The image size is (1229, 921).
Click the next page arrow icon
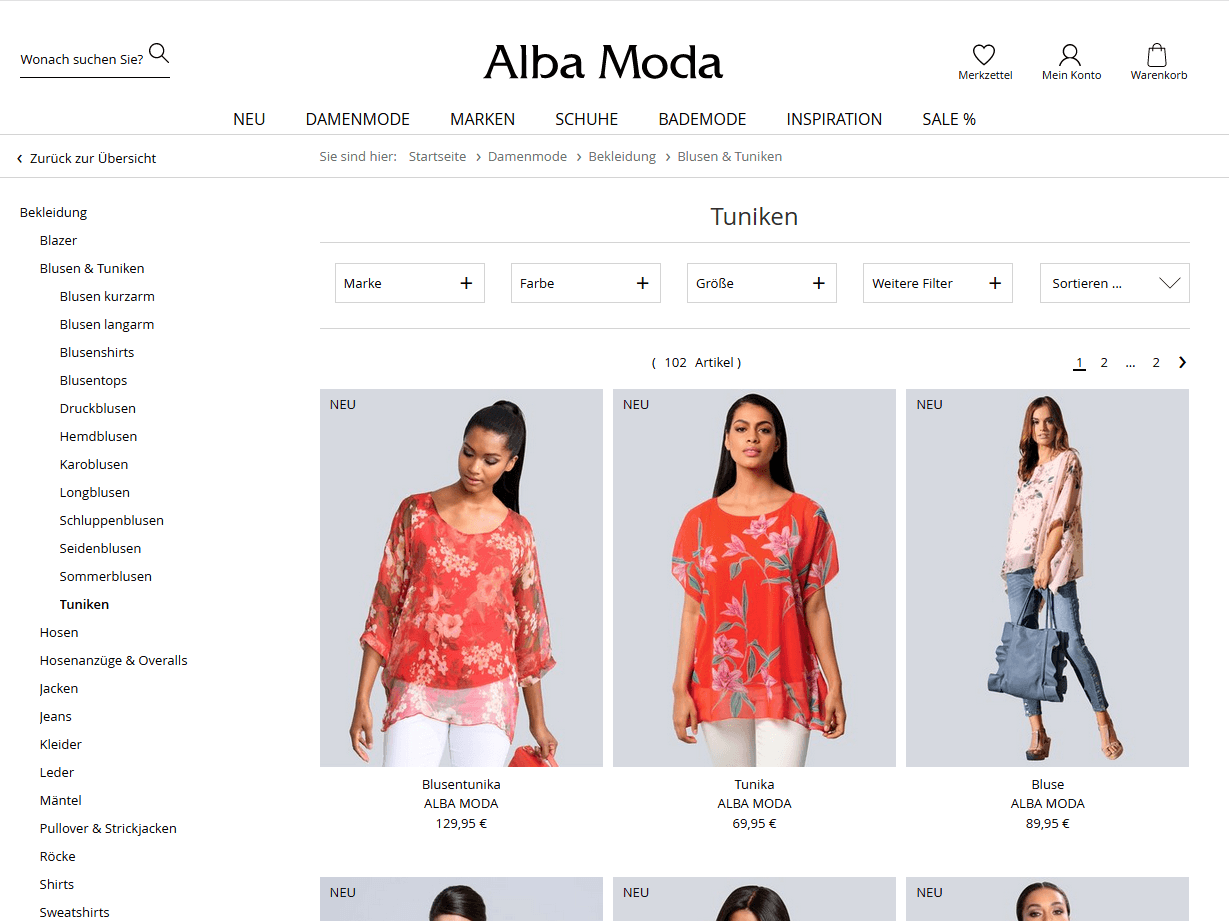pyautogui.click(x=1182, y=362)
